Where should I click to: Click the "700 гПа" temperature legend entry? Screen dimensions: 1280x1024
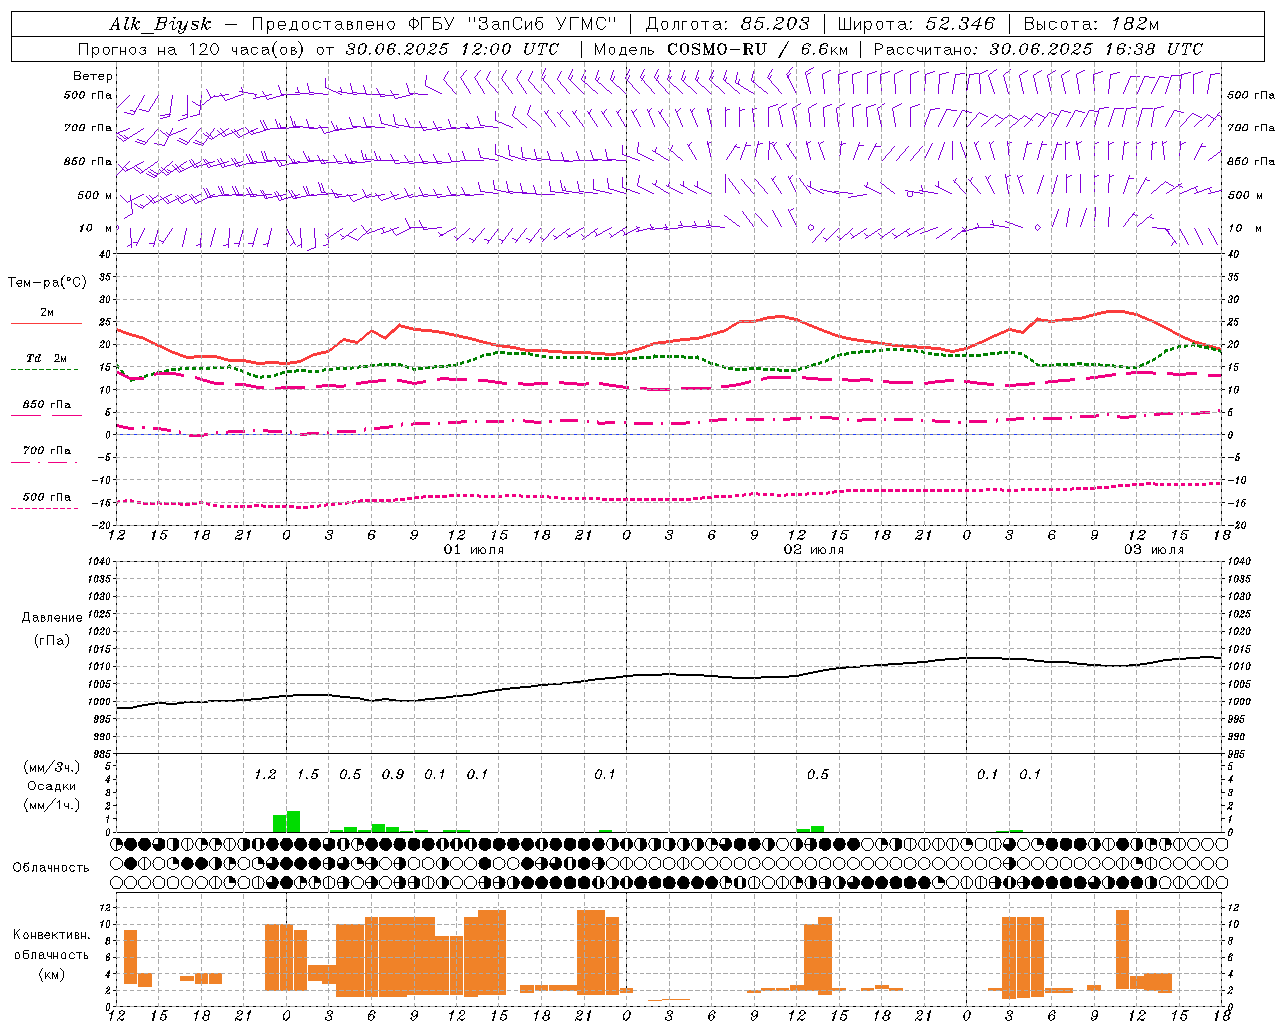[x=47, y=451]
